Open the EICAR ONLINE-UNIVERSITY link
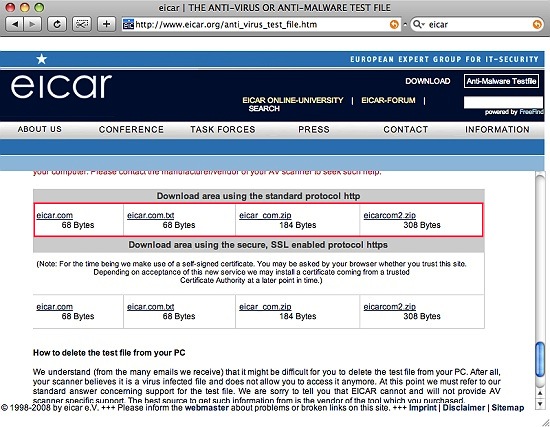This screenshot has height=427, width=550. coord(293,100)
